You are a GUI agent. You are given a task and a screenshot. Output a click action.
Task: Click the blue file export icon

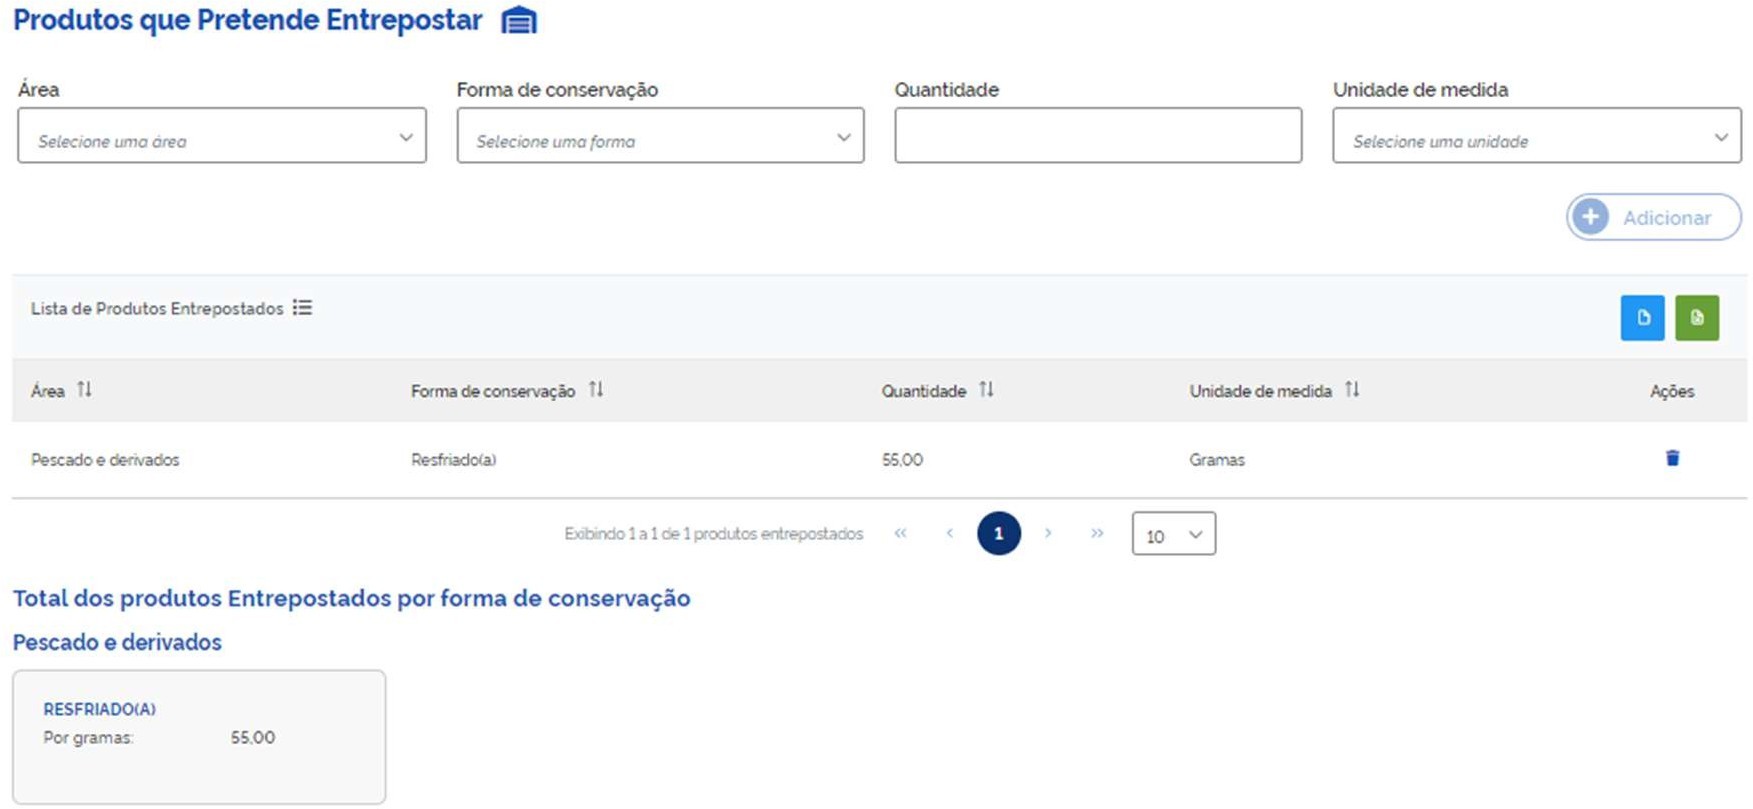coord(1641,318)
